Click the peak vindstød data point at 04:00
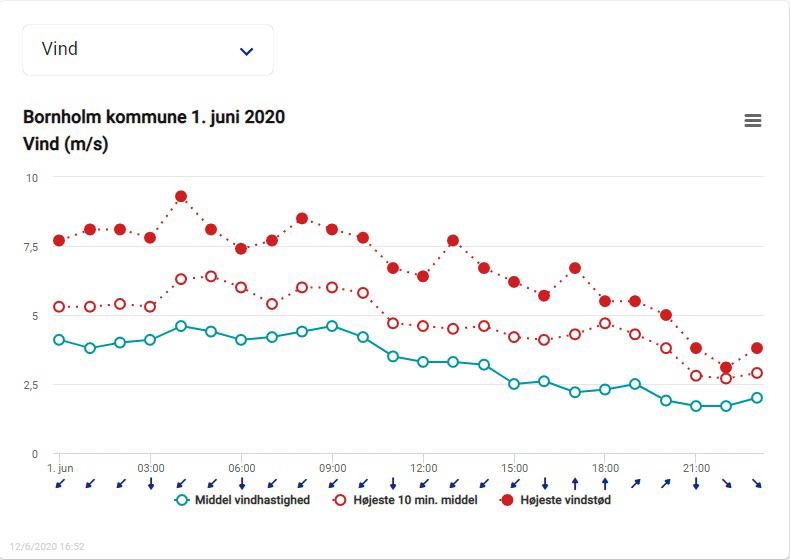This screenshot has height=560, width=790. tap(181, 197)
